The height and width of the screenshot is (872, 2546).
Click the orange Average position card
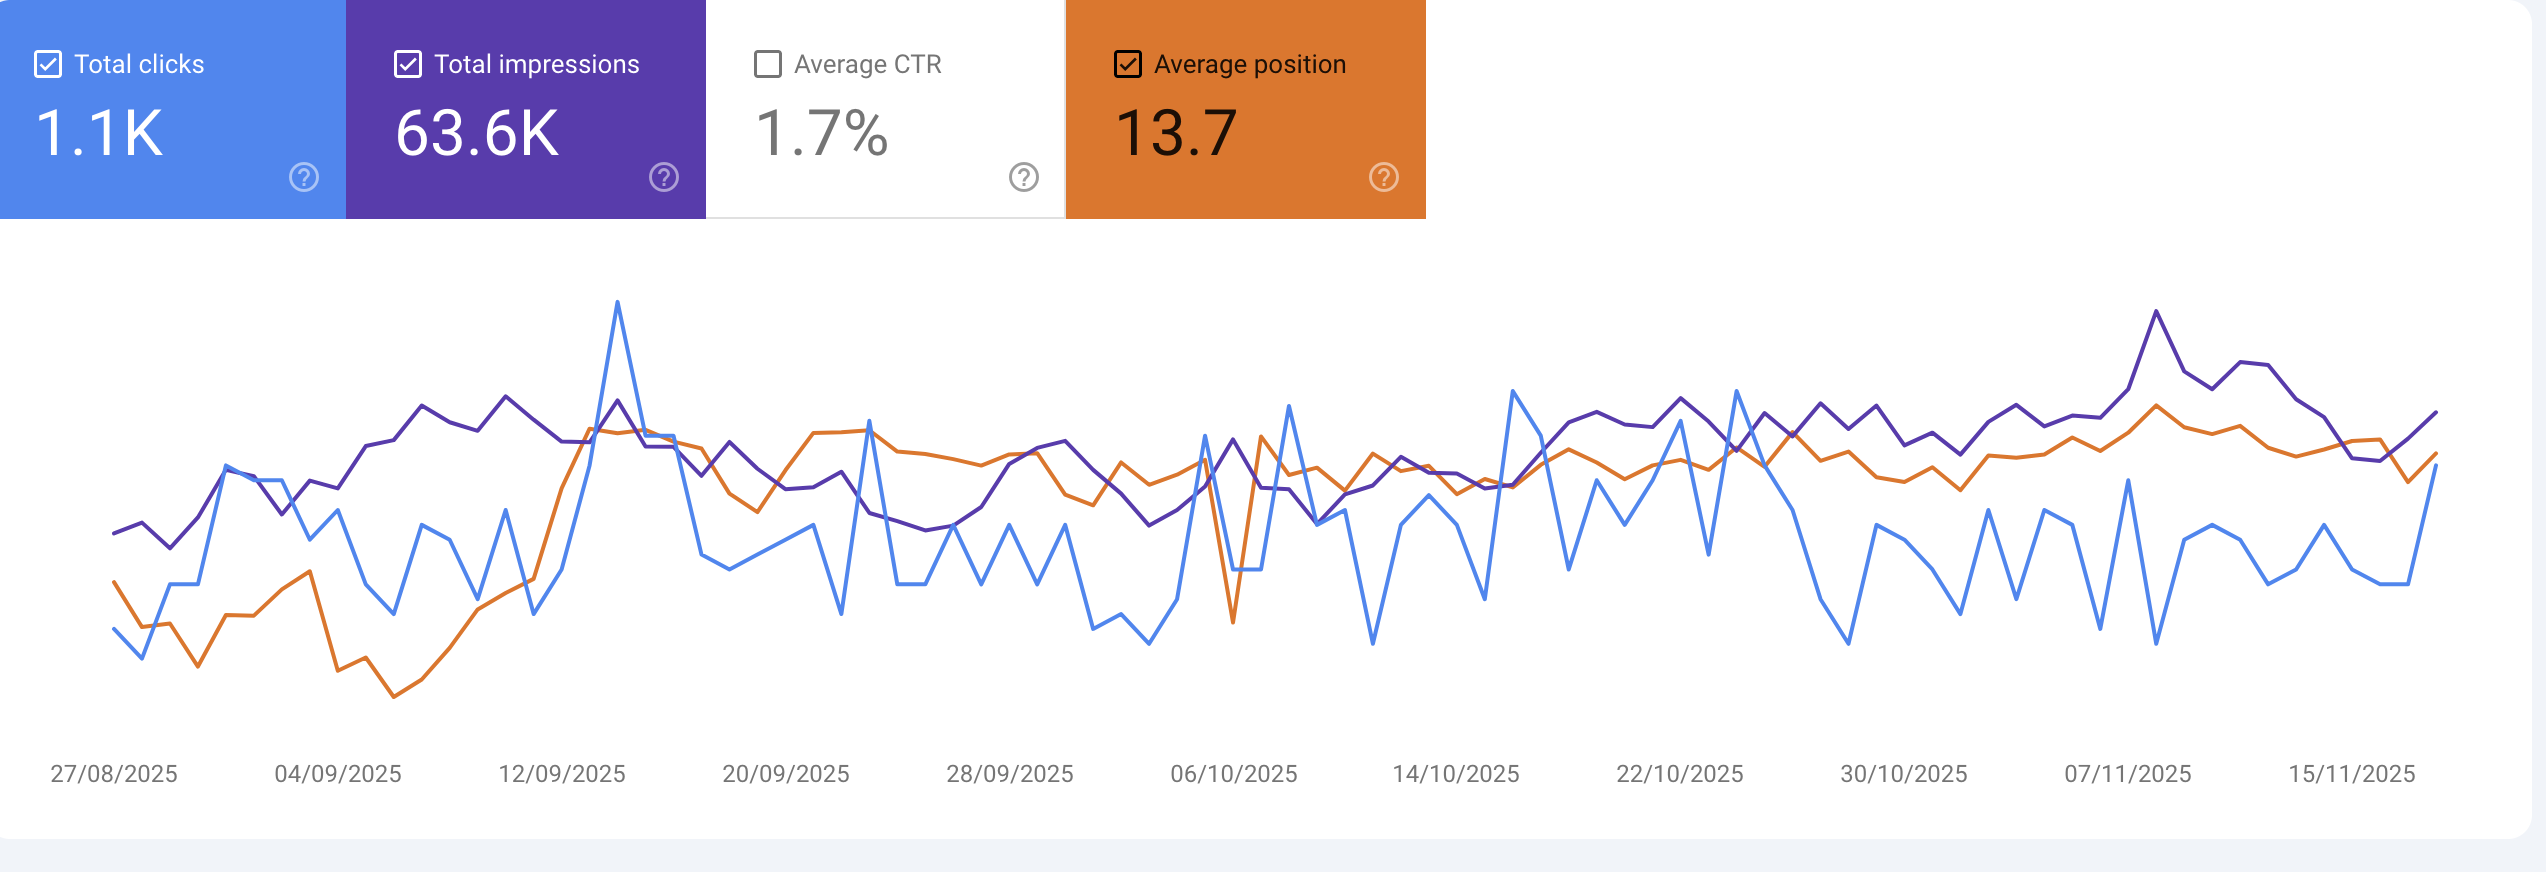[x=1245, y=110]
